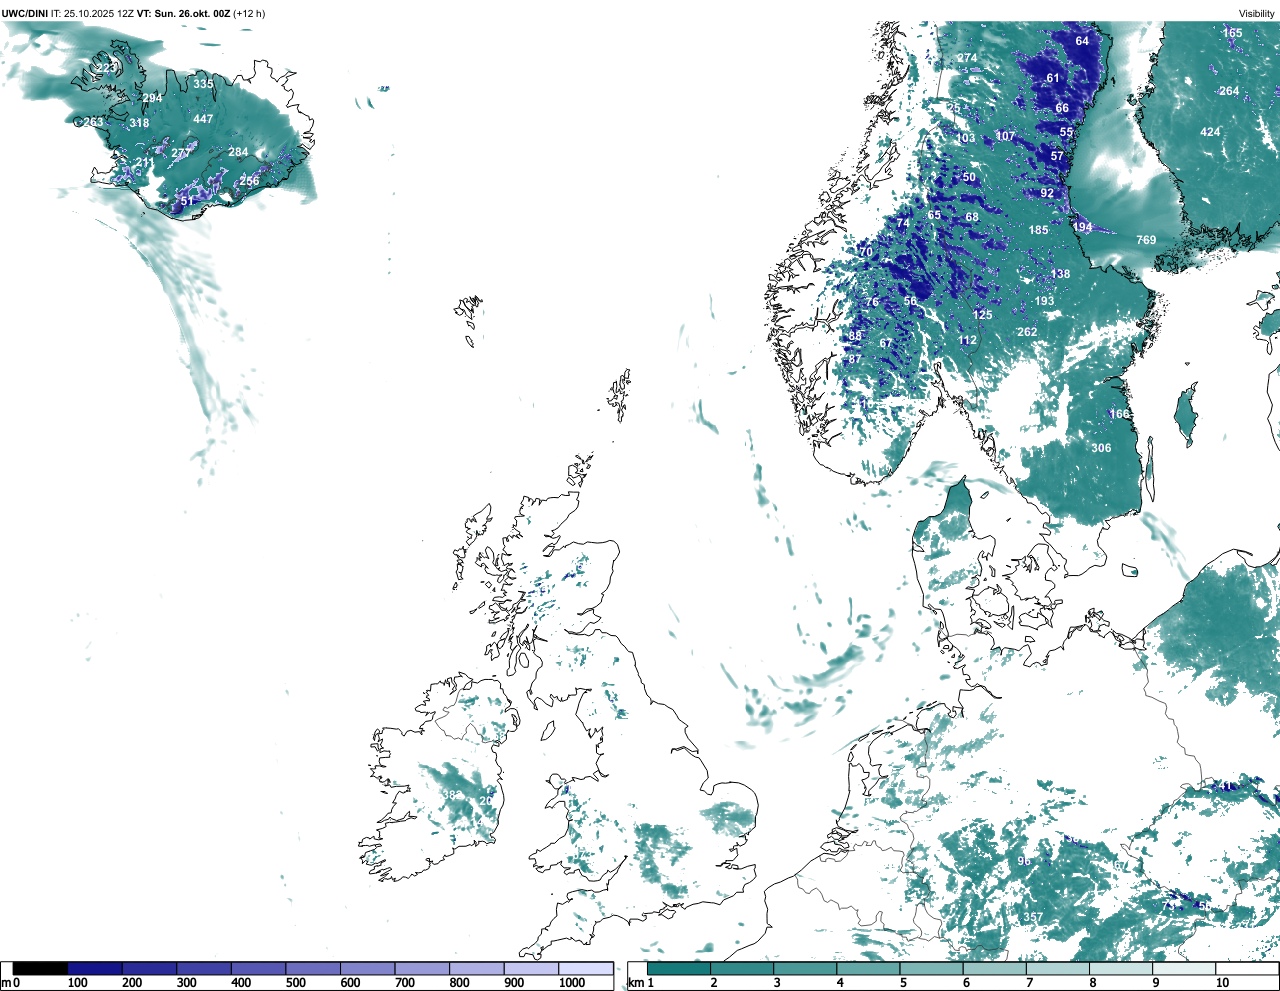Click the value 65 in Norway

[x=934, y=215]
